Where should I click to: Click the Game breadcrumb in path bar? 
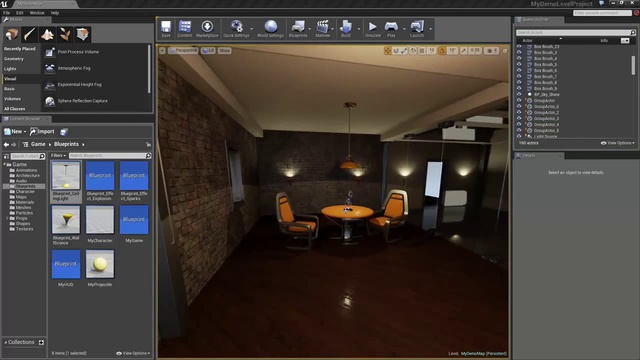pyautogui.click(x=38, y=144)
